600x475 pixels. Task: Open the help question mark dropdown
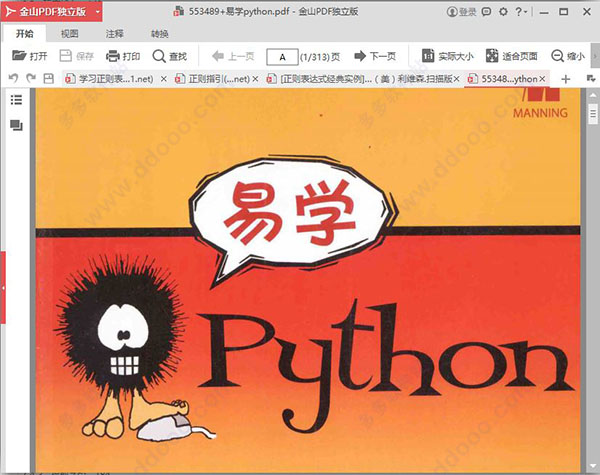point(521,12)
